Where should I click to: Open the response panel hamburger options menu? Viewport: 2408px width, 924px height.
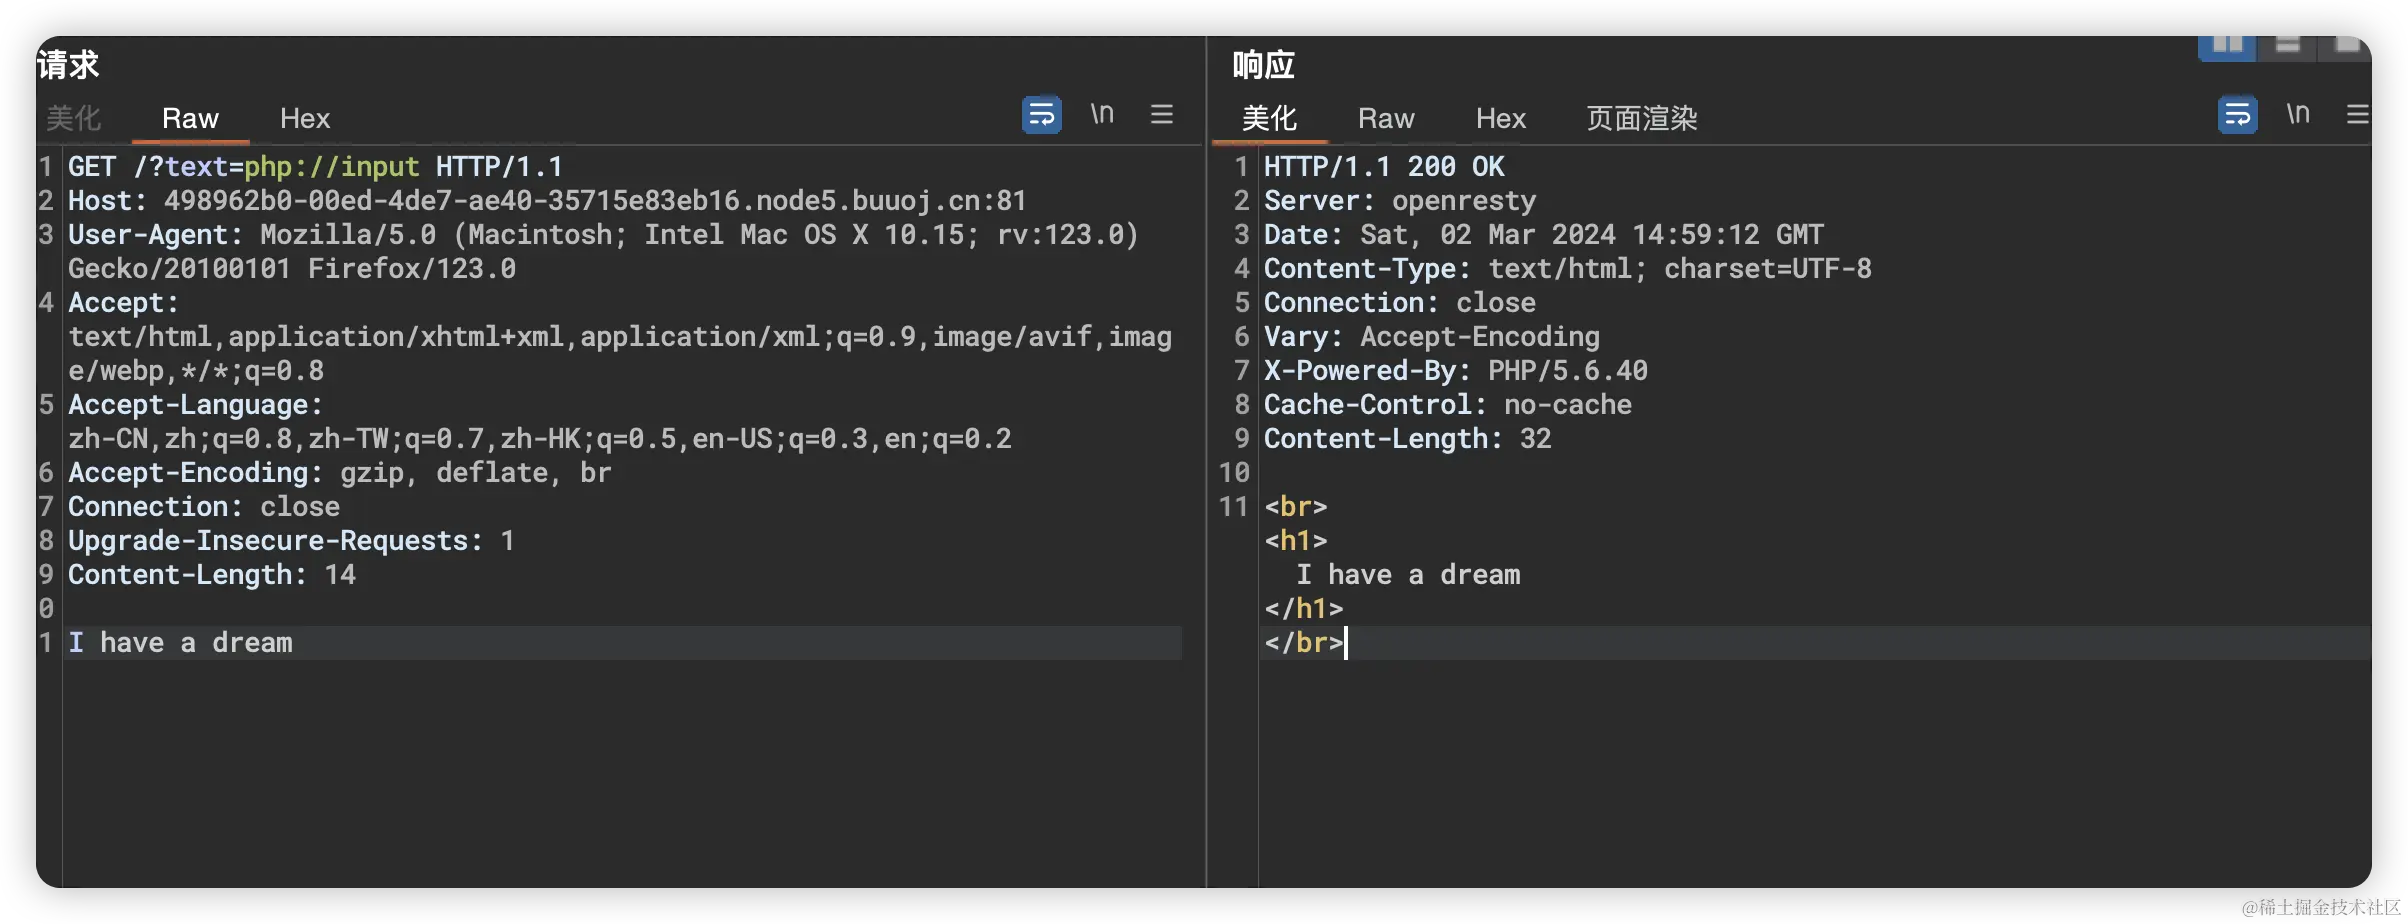click(x=2357, y=115)
